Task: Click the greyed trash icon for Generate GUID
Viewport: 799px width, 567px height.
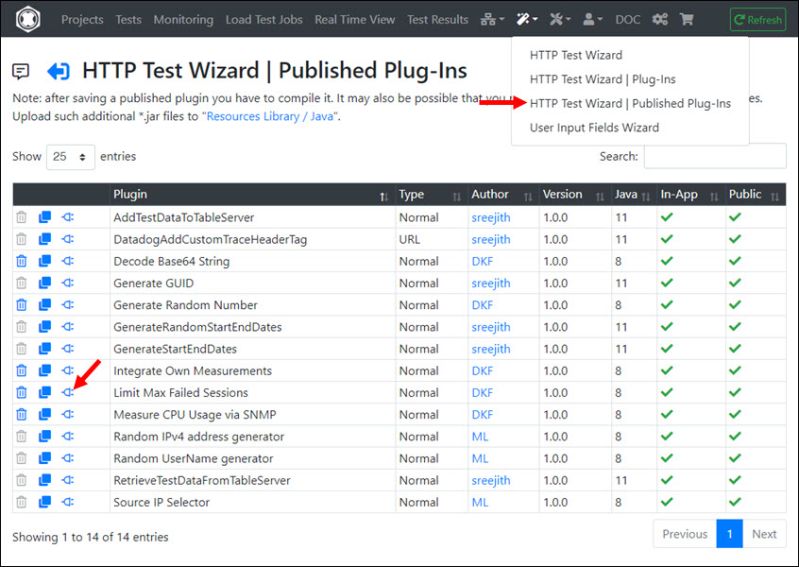Action: click(x=21, y=283)
